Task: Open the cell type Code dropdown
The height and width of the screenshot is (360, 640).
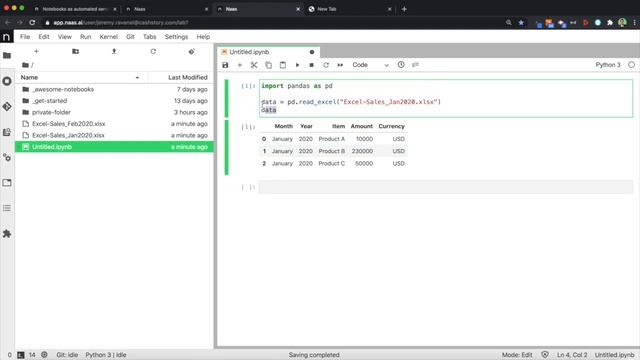Action: (x=370, y=65)
